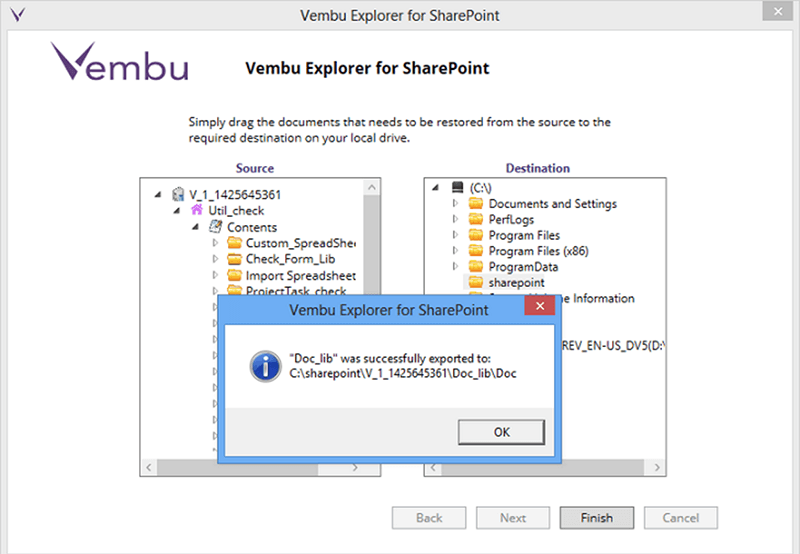Click the V_1_1425645361 database icon
Image resolution: width=800 pixels, height=554 pixels.
pyautogui.click(x=178, y=194)
